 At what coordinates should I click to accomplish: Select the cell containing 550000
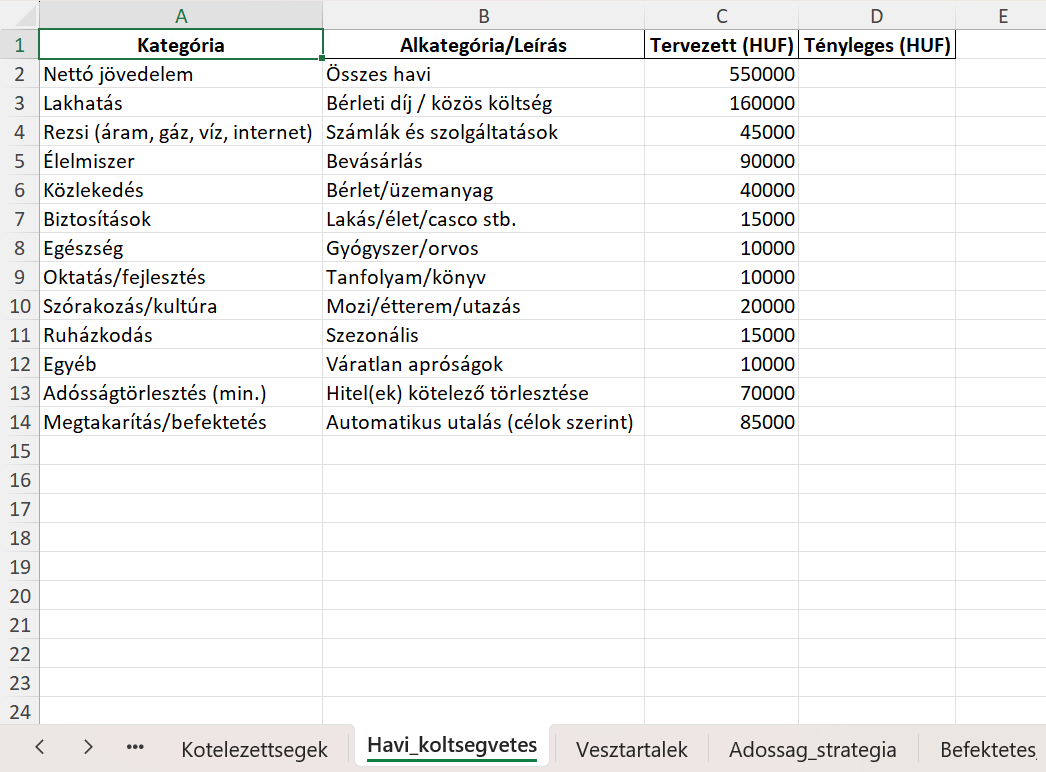tap(721, 74)
